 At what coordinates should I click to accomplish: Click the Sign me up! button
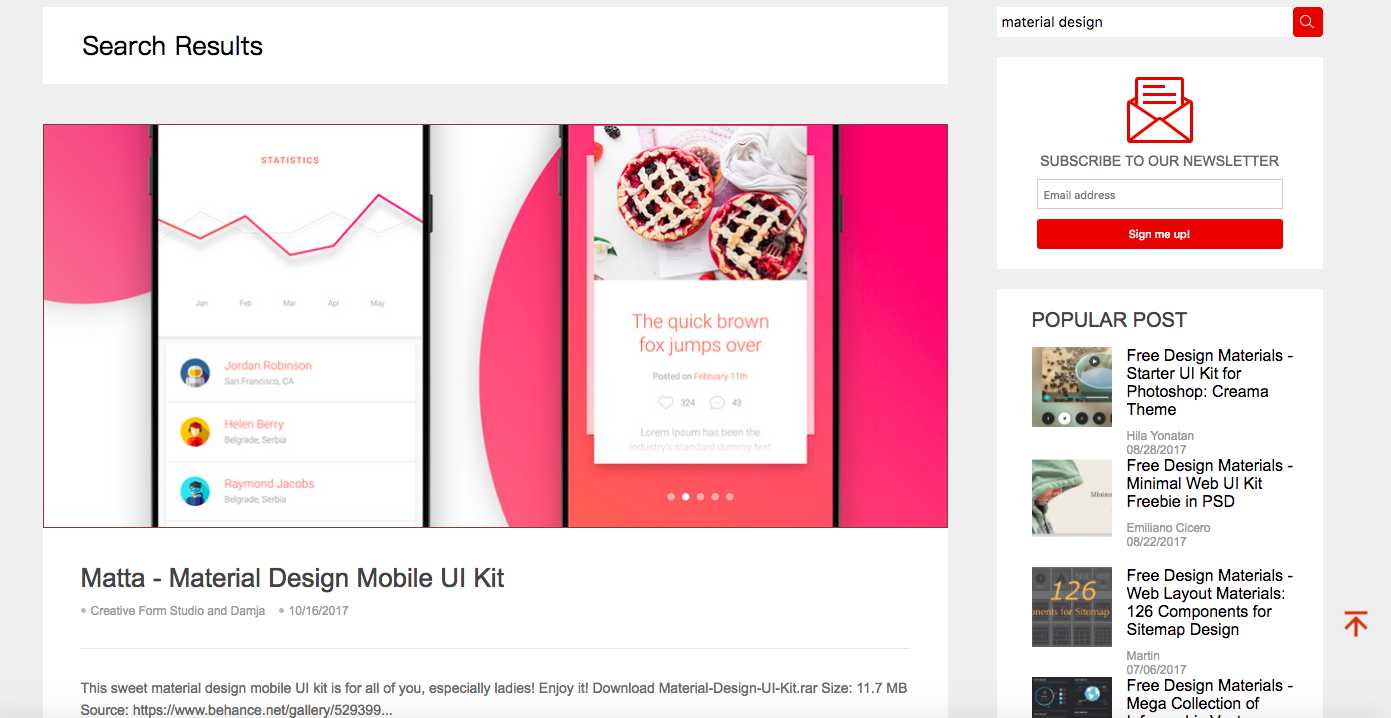coord(1160,234)
